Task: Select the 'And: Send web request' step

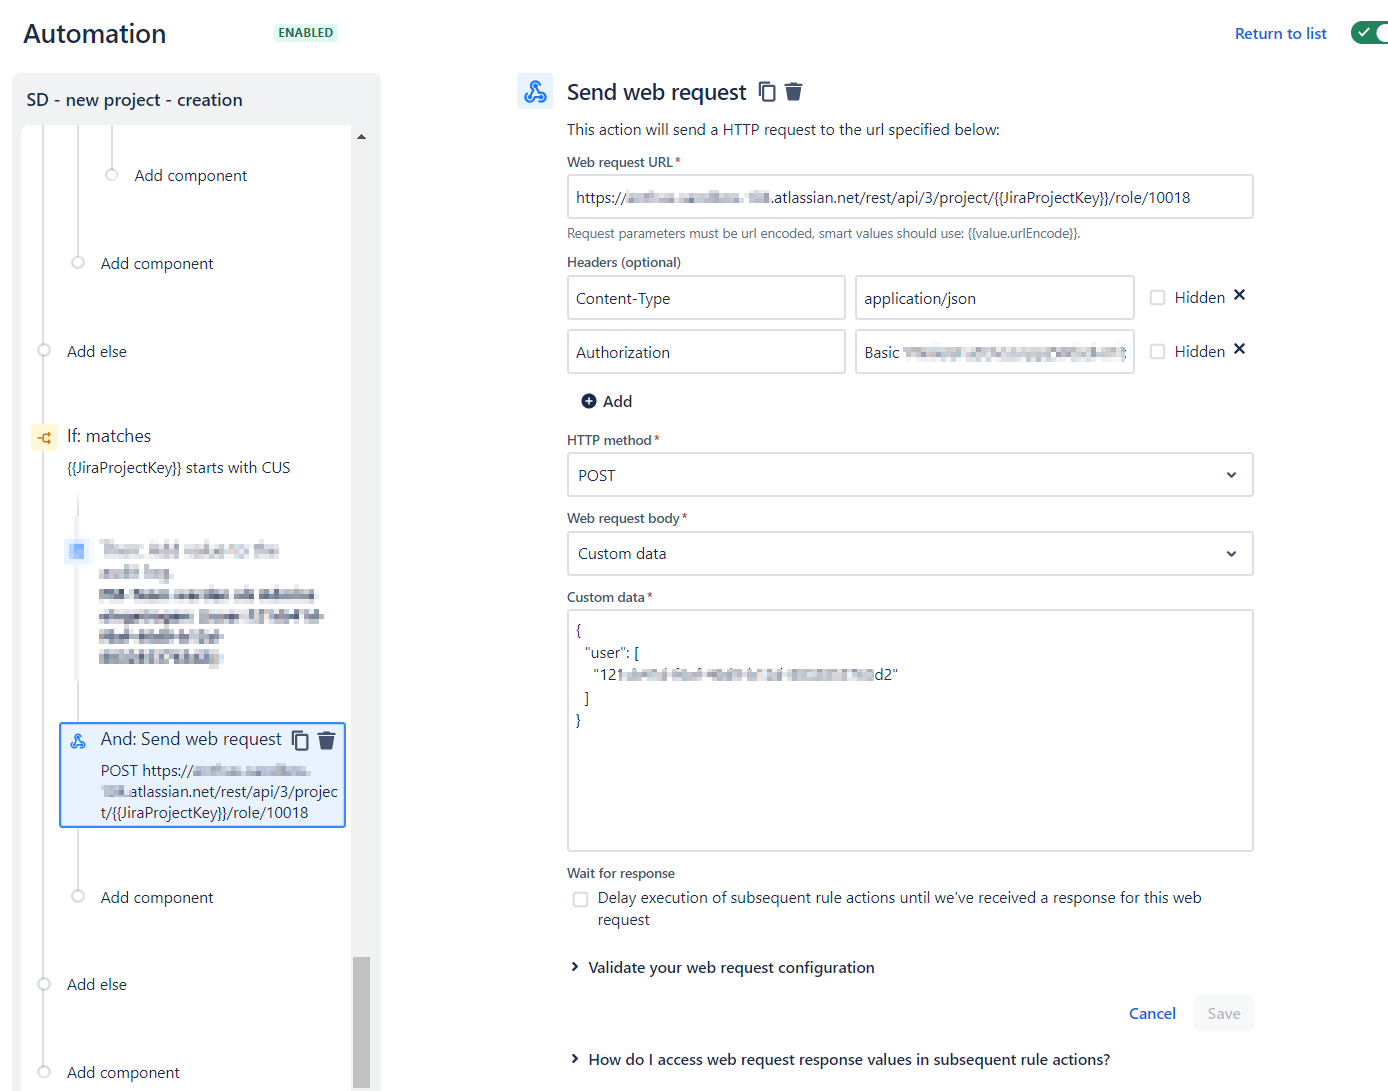Action: point(202,775)
